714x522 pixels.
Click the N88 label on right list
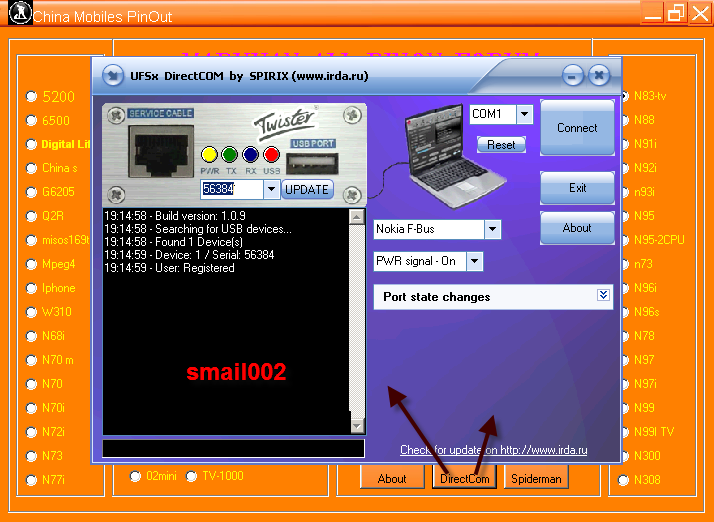pyautogui.click(x=644, y=120)
